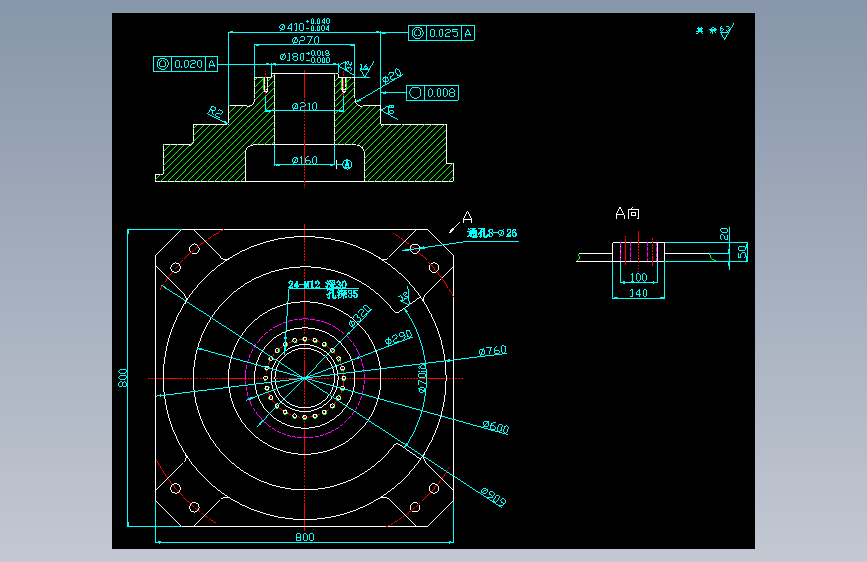Select the 孔深35 hole depth note
Screen dimensions: 867x562
(x=342, y=294)
